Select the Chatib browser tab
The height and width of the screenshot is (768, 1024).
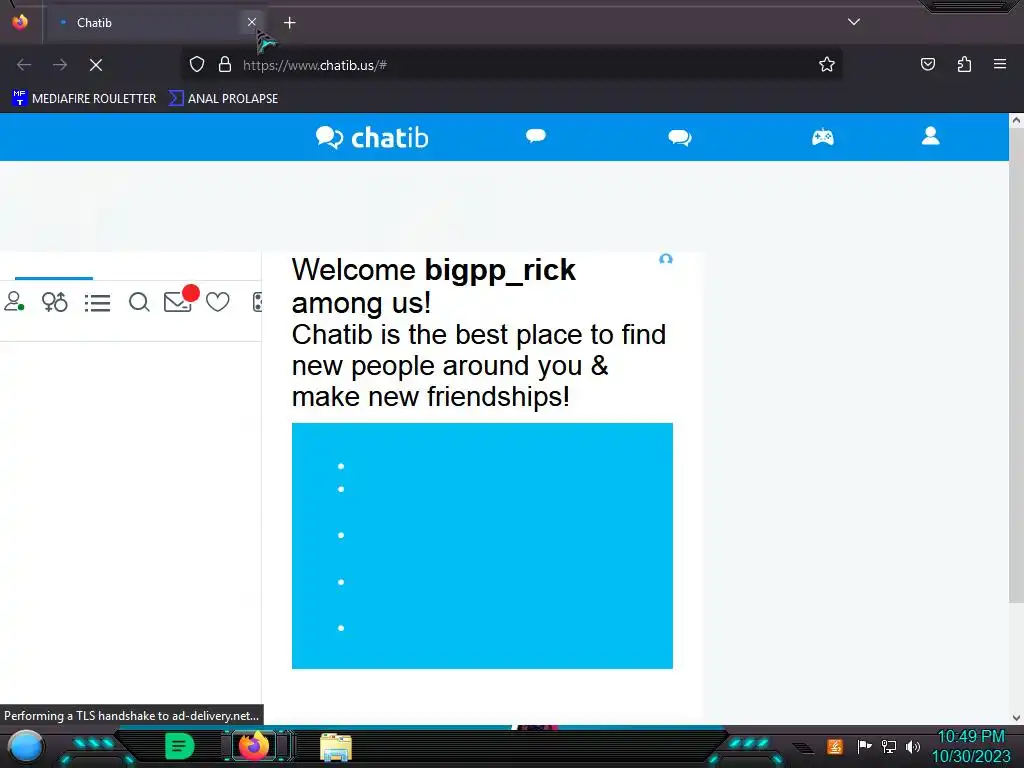tap(153, 23)
